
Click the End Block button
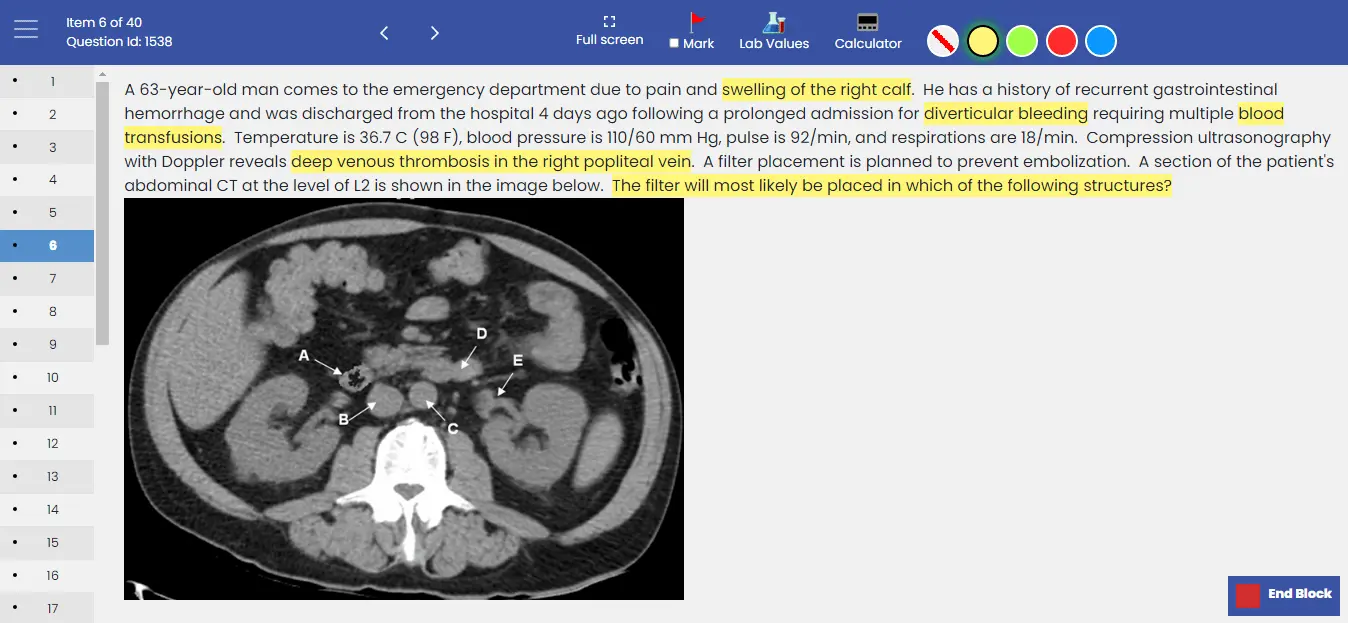pos(1284,595)
